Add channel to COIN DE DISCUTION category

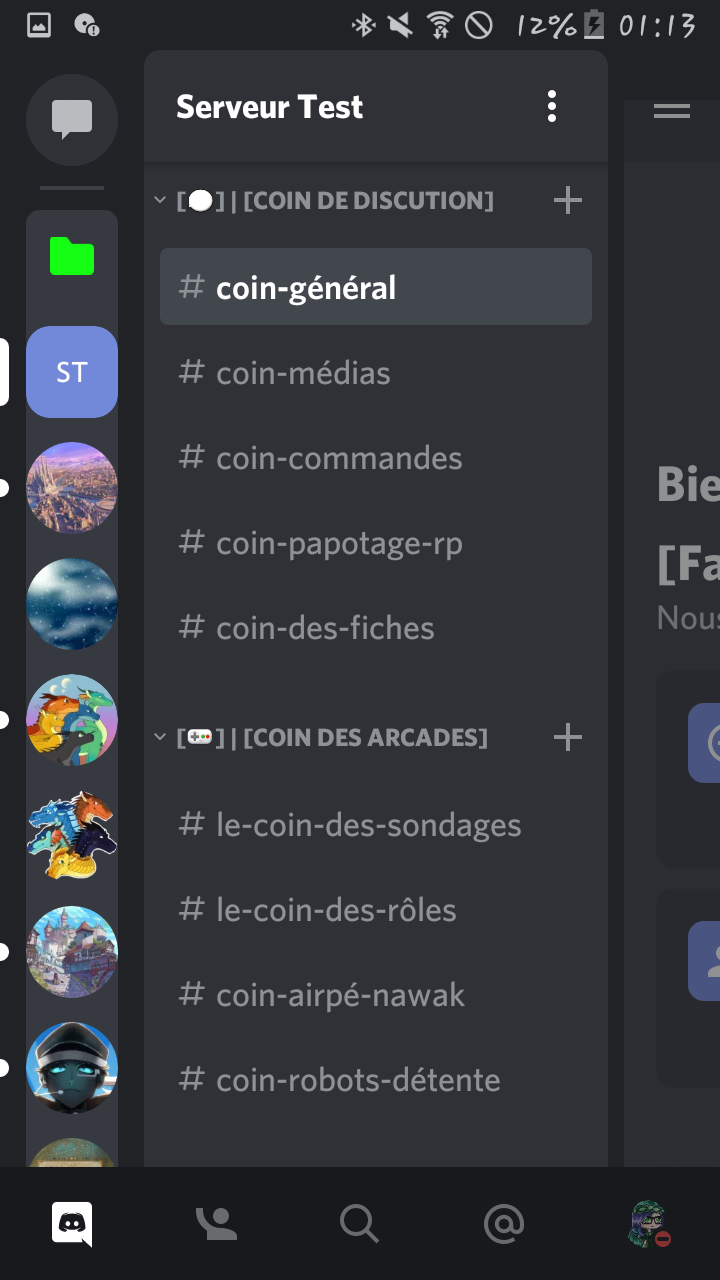click(567, 200)
